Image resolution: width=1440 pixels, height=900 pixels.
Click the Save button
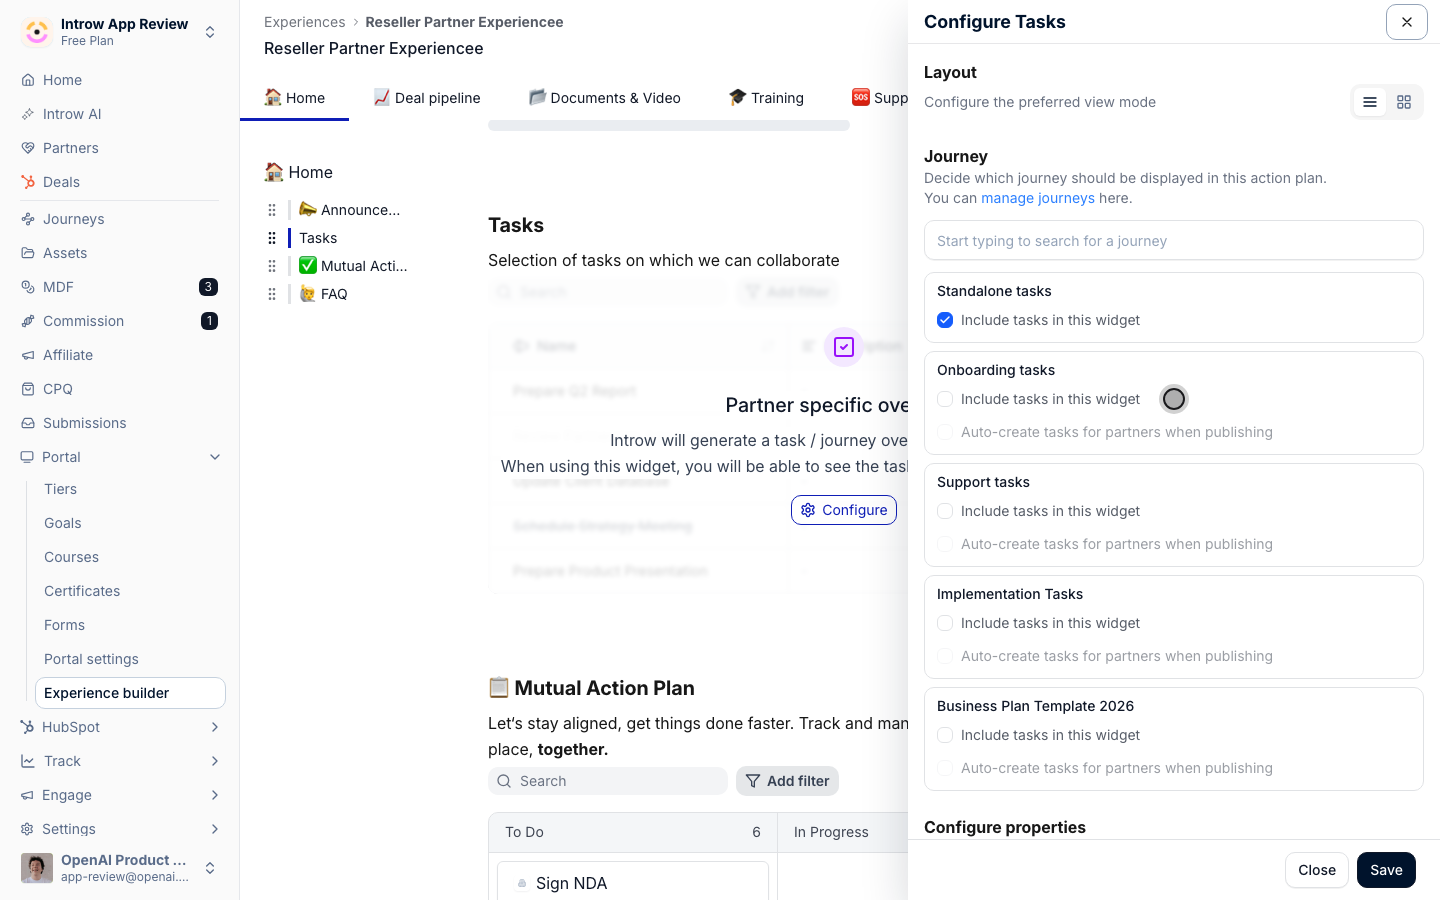coord(1386,870)
